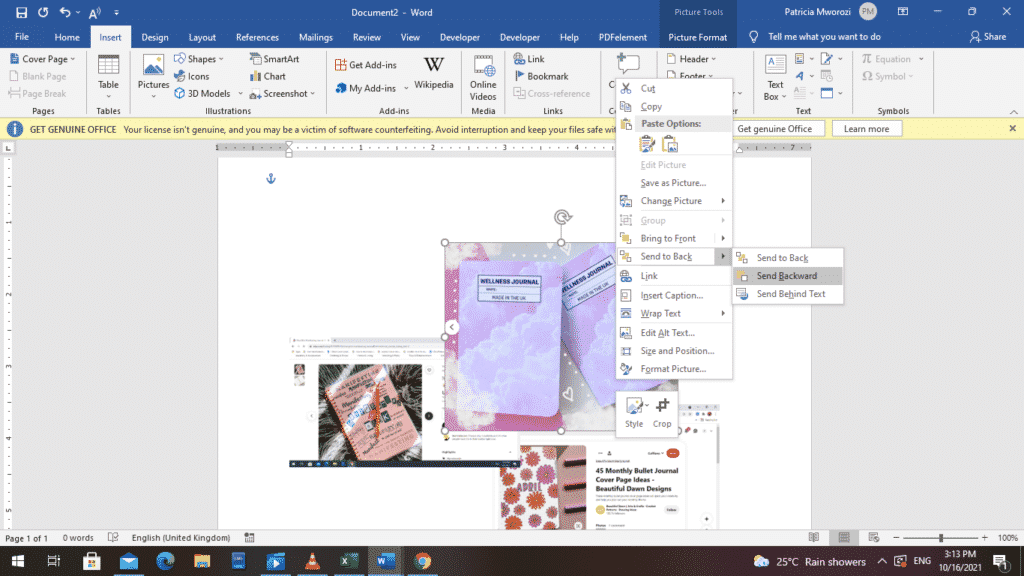The width and height of the screenshot is (1024, 576).
Task: Open the Learn more link in notification bar
Action: tap(866, 128)
